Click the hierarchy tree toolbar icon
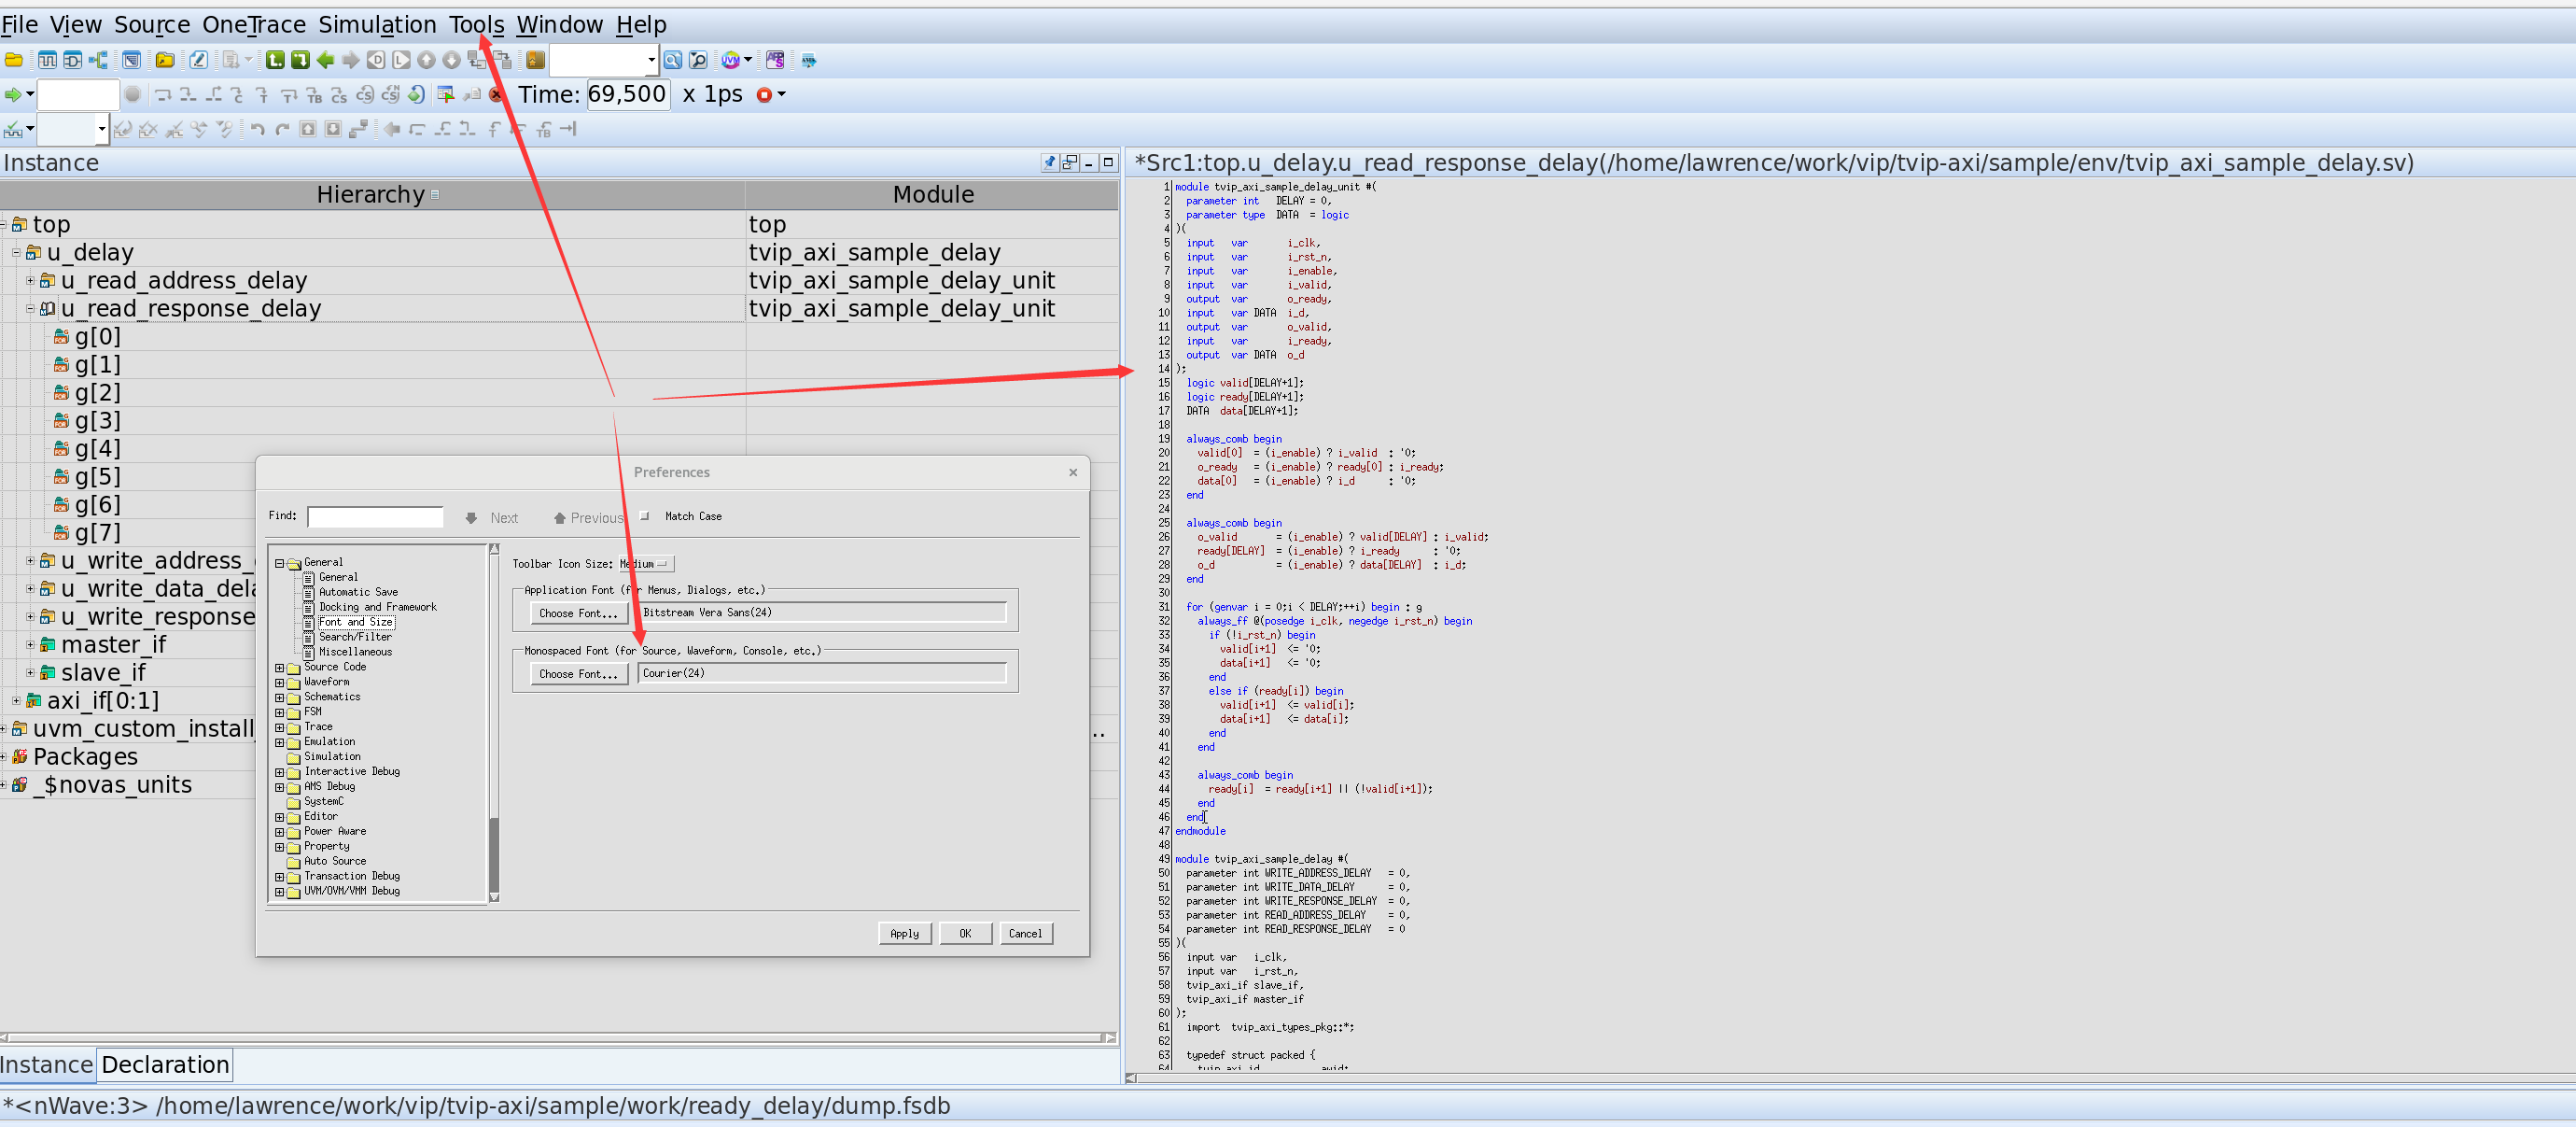Image resolution: width=2576 pixels, height=1127 pixels. (x=98, y=60)
